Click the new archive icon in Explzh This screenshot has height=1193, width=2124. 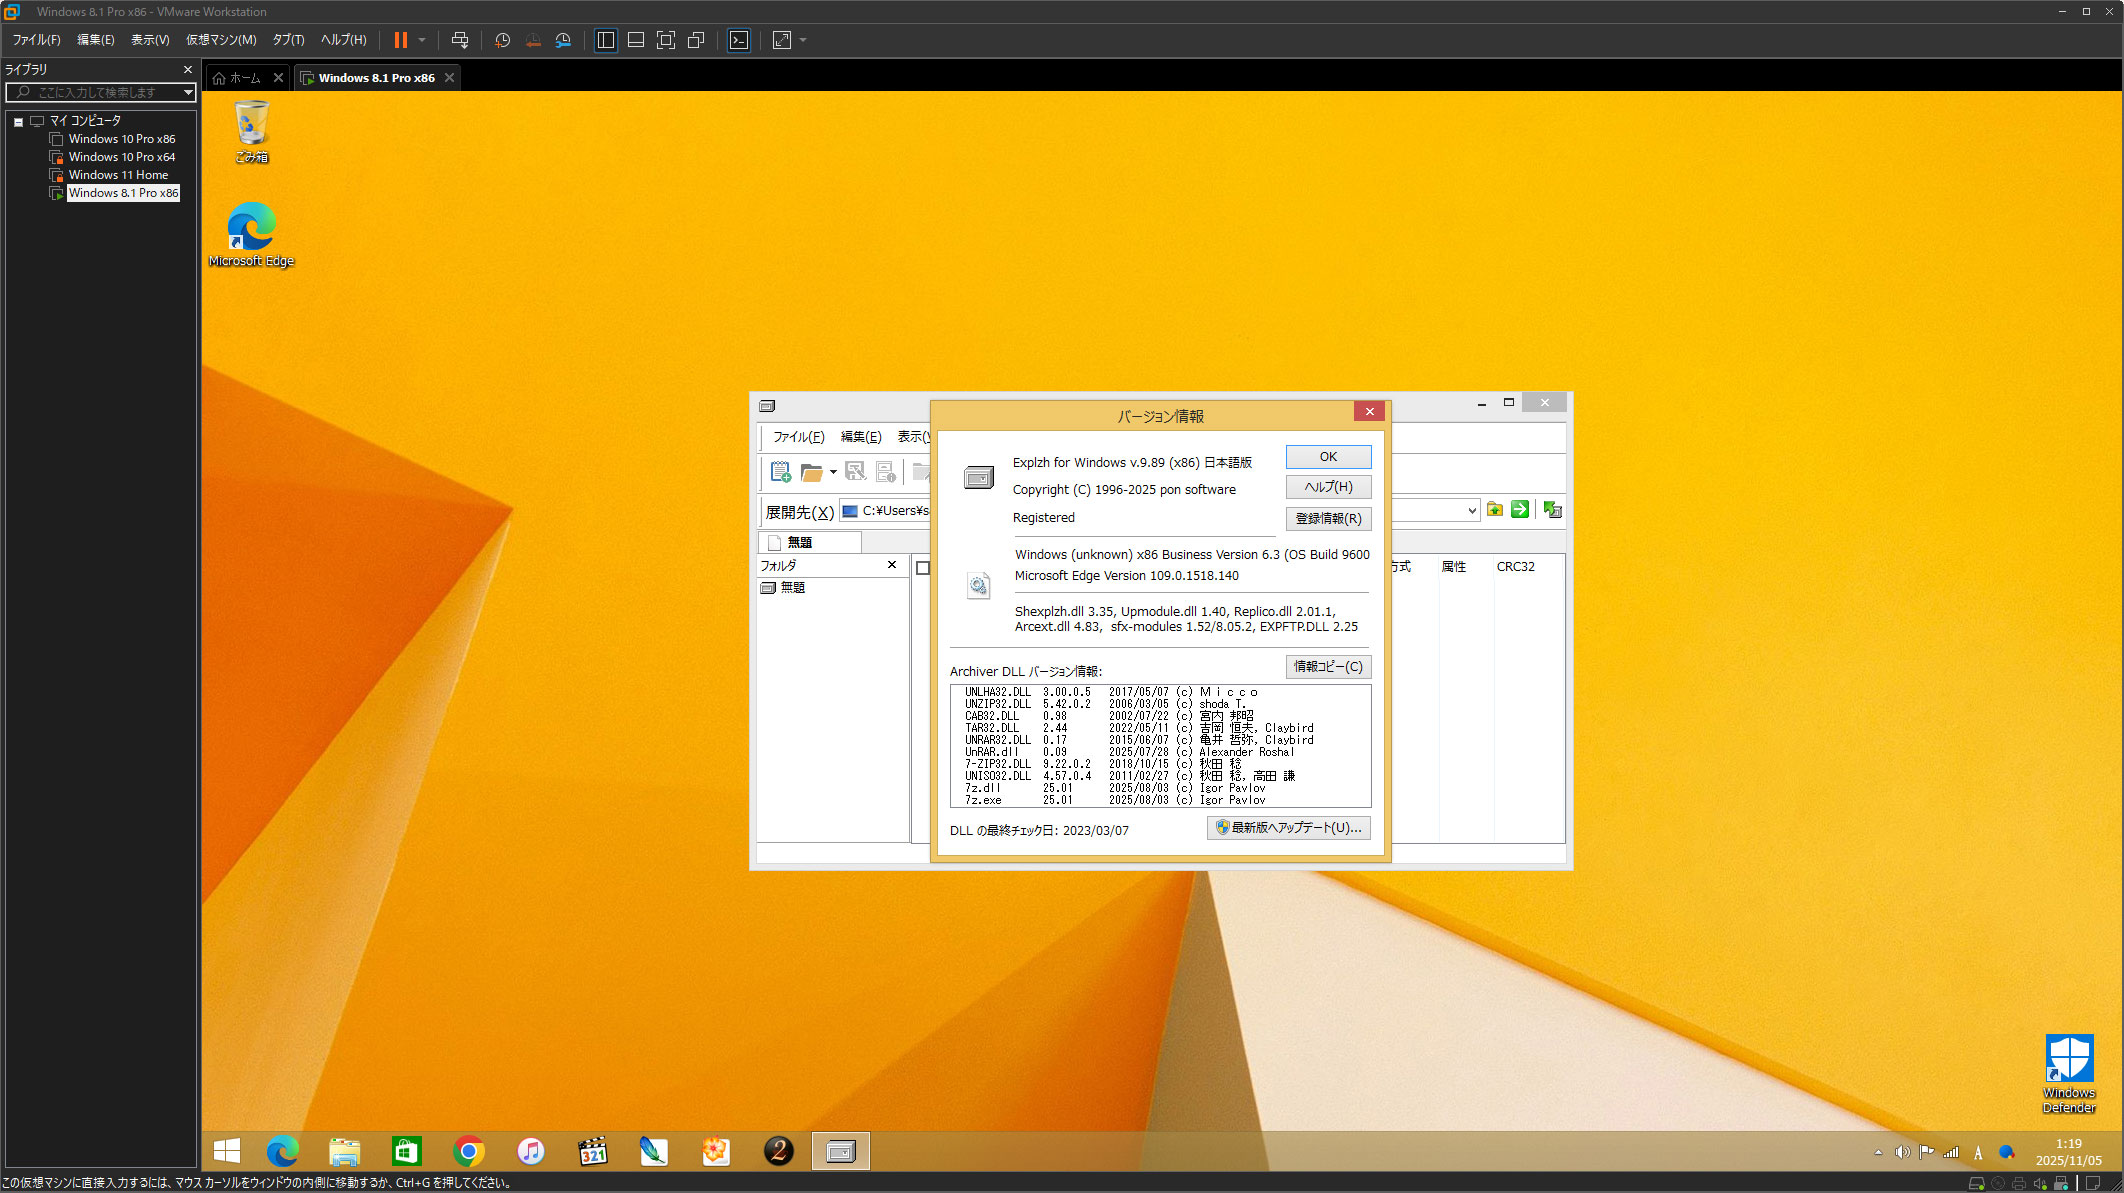point(780,471)
